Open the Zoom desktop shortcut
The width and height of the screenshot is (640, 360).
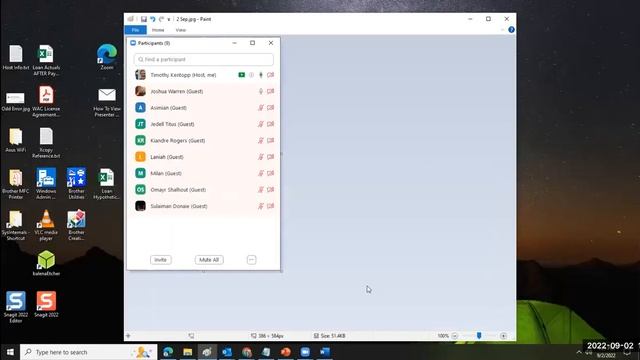(x=107, y=57)
